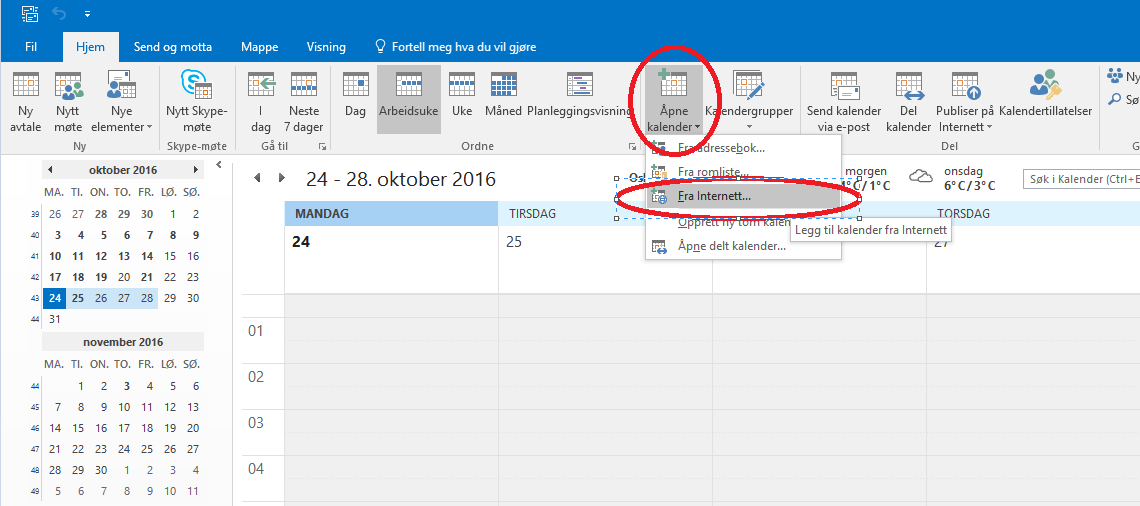Select the Arbeidsuke view

tap(409, 100)
